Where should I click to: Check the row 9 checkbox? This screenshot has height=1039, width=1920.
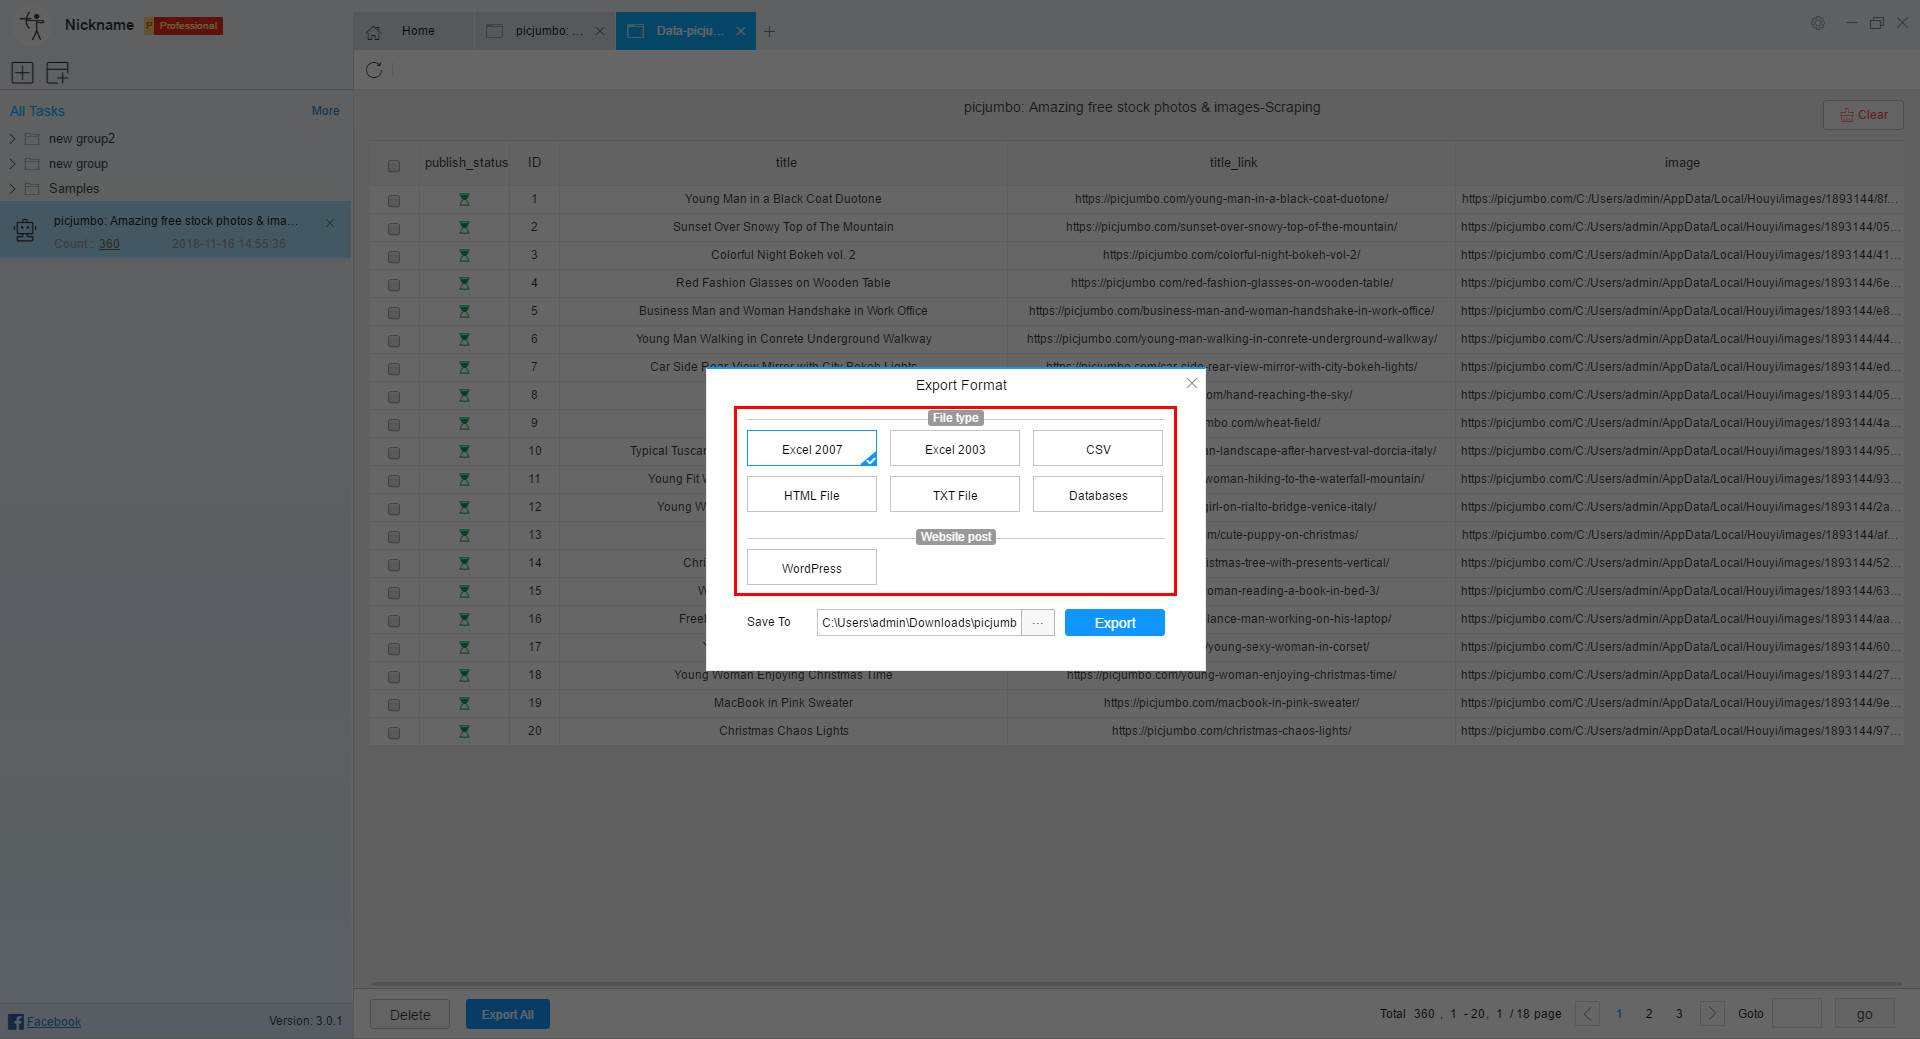tap(394, 425)
